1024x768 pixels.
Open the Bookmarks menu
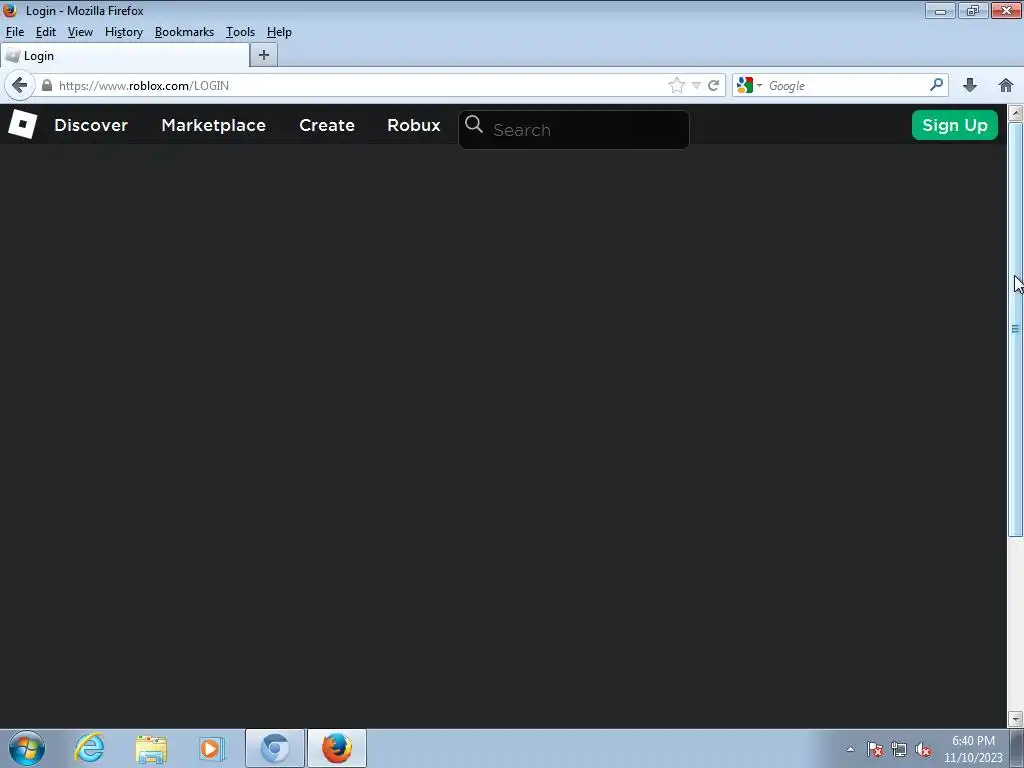(184, 32)
